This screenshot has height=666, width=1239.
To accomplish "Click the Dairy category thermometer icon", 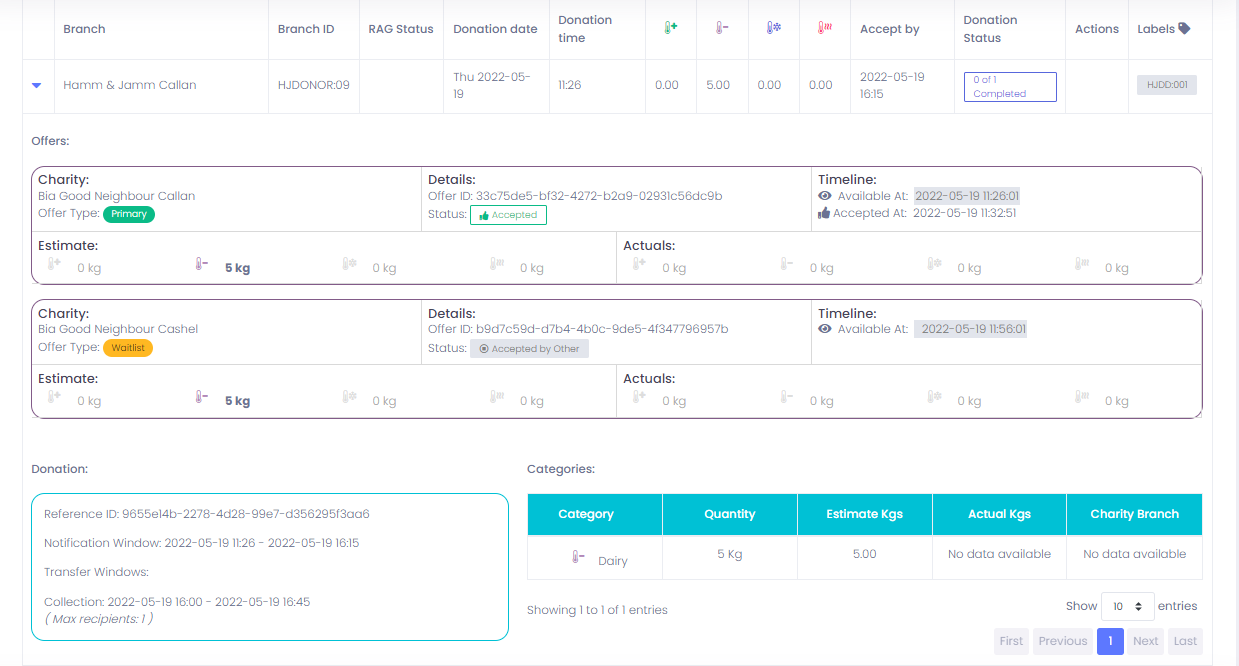I will [x=578, y=558].
